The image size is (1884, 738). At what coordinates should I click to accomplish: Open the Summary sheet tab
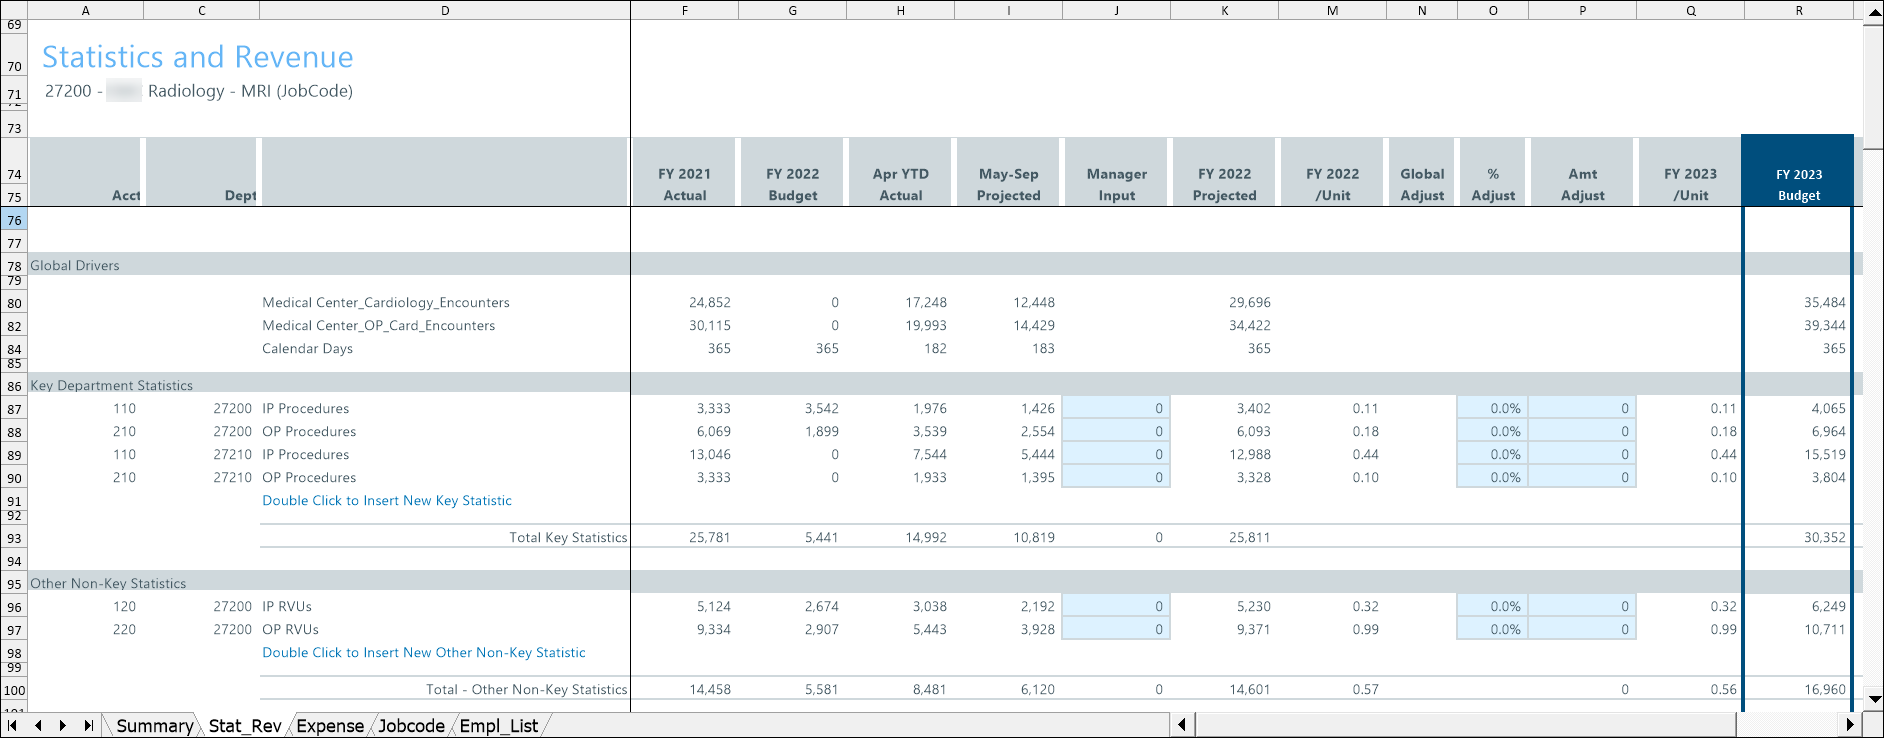[x=154, y=726]
